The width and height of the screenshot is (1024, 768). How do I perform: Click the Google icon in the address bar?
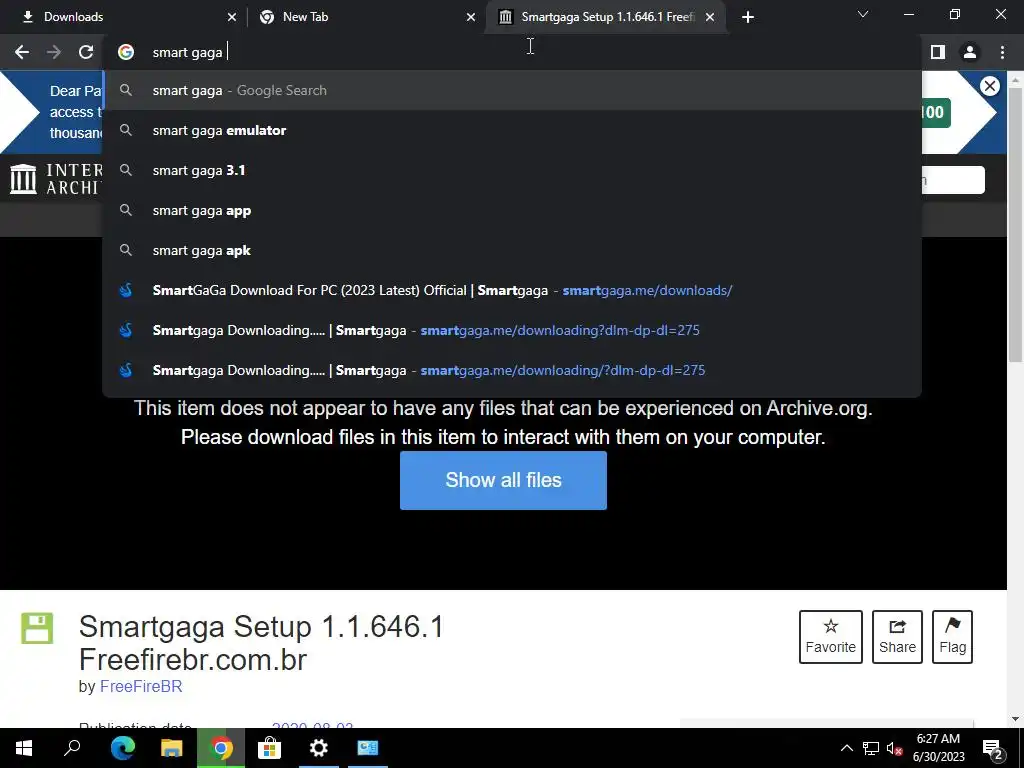[126, 52]
